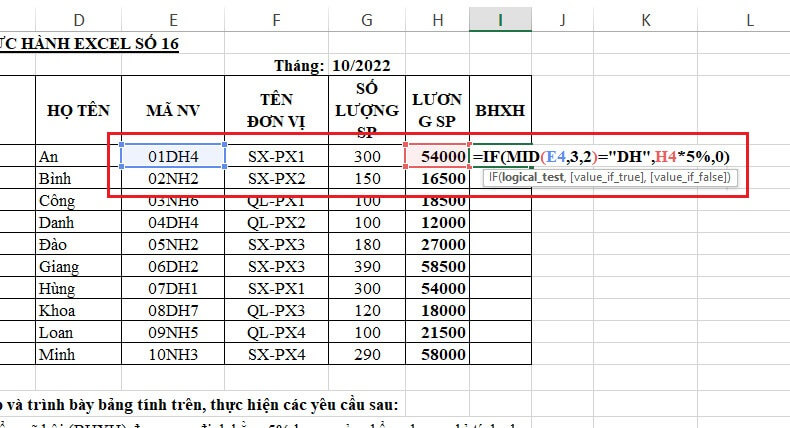Viewport: 790px width, 428px height.
Task: Select quantity cell 120 in Khoa's row
Action: tap(367, 311)
